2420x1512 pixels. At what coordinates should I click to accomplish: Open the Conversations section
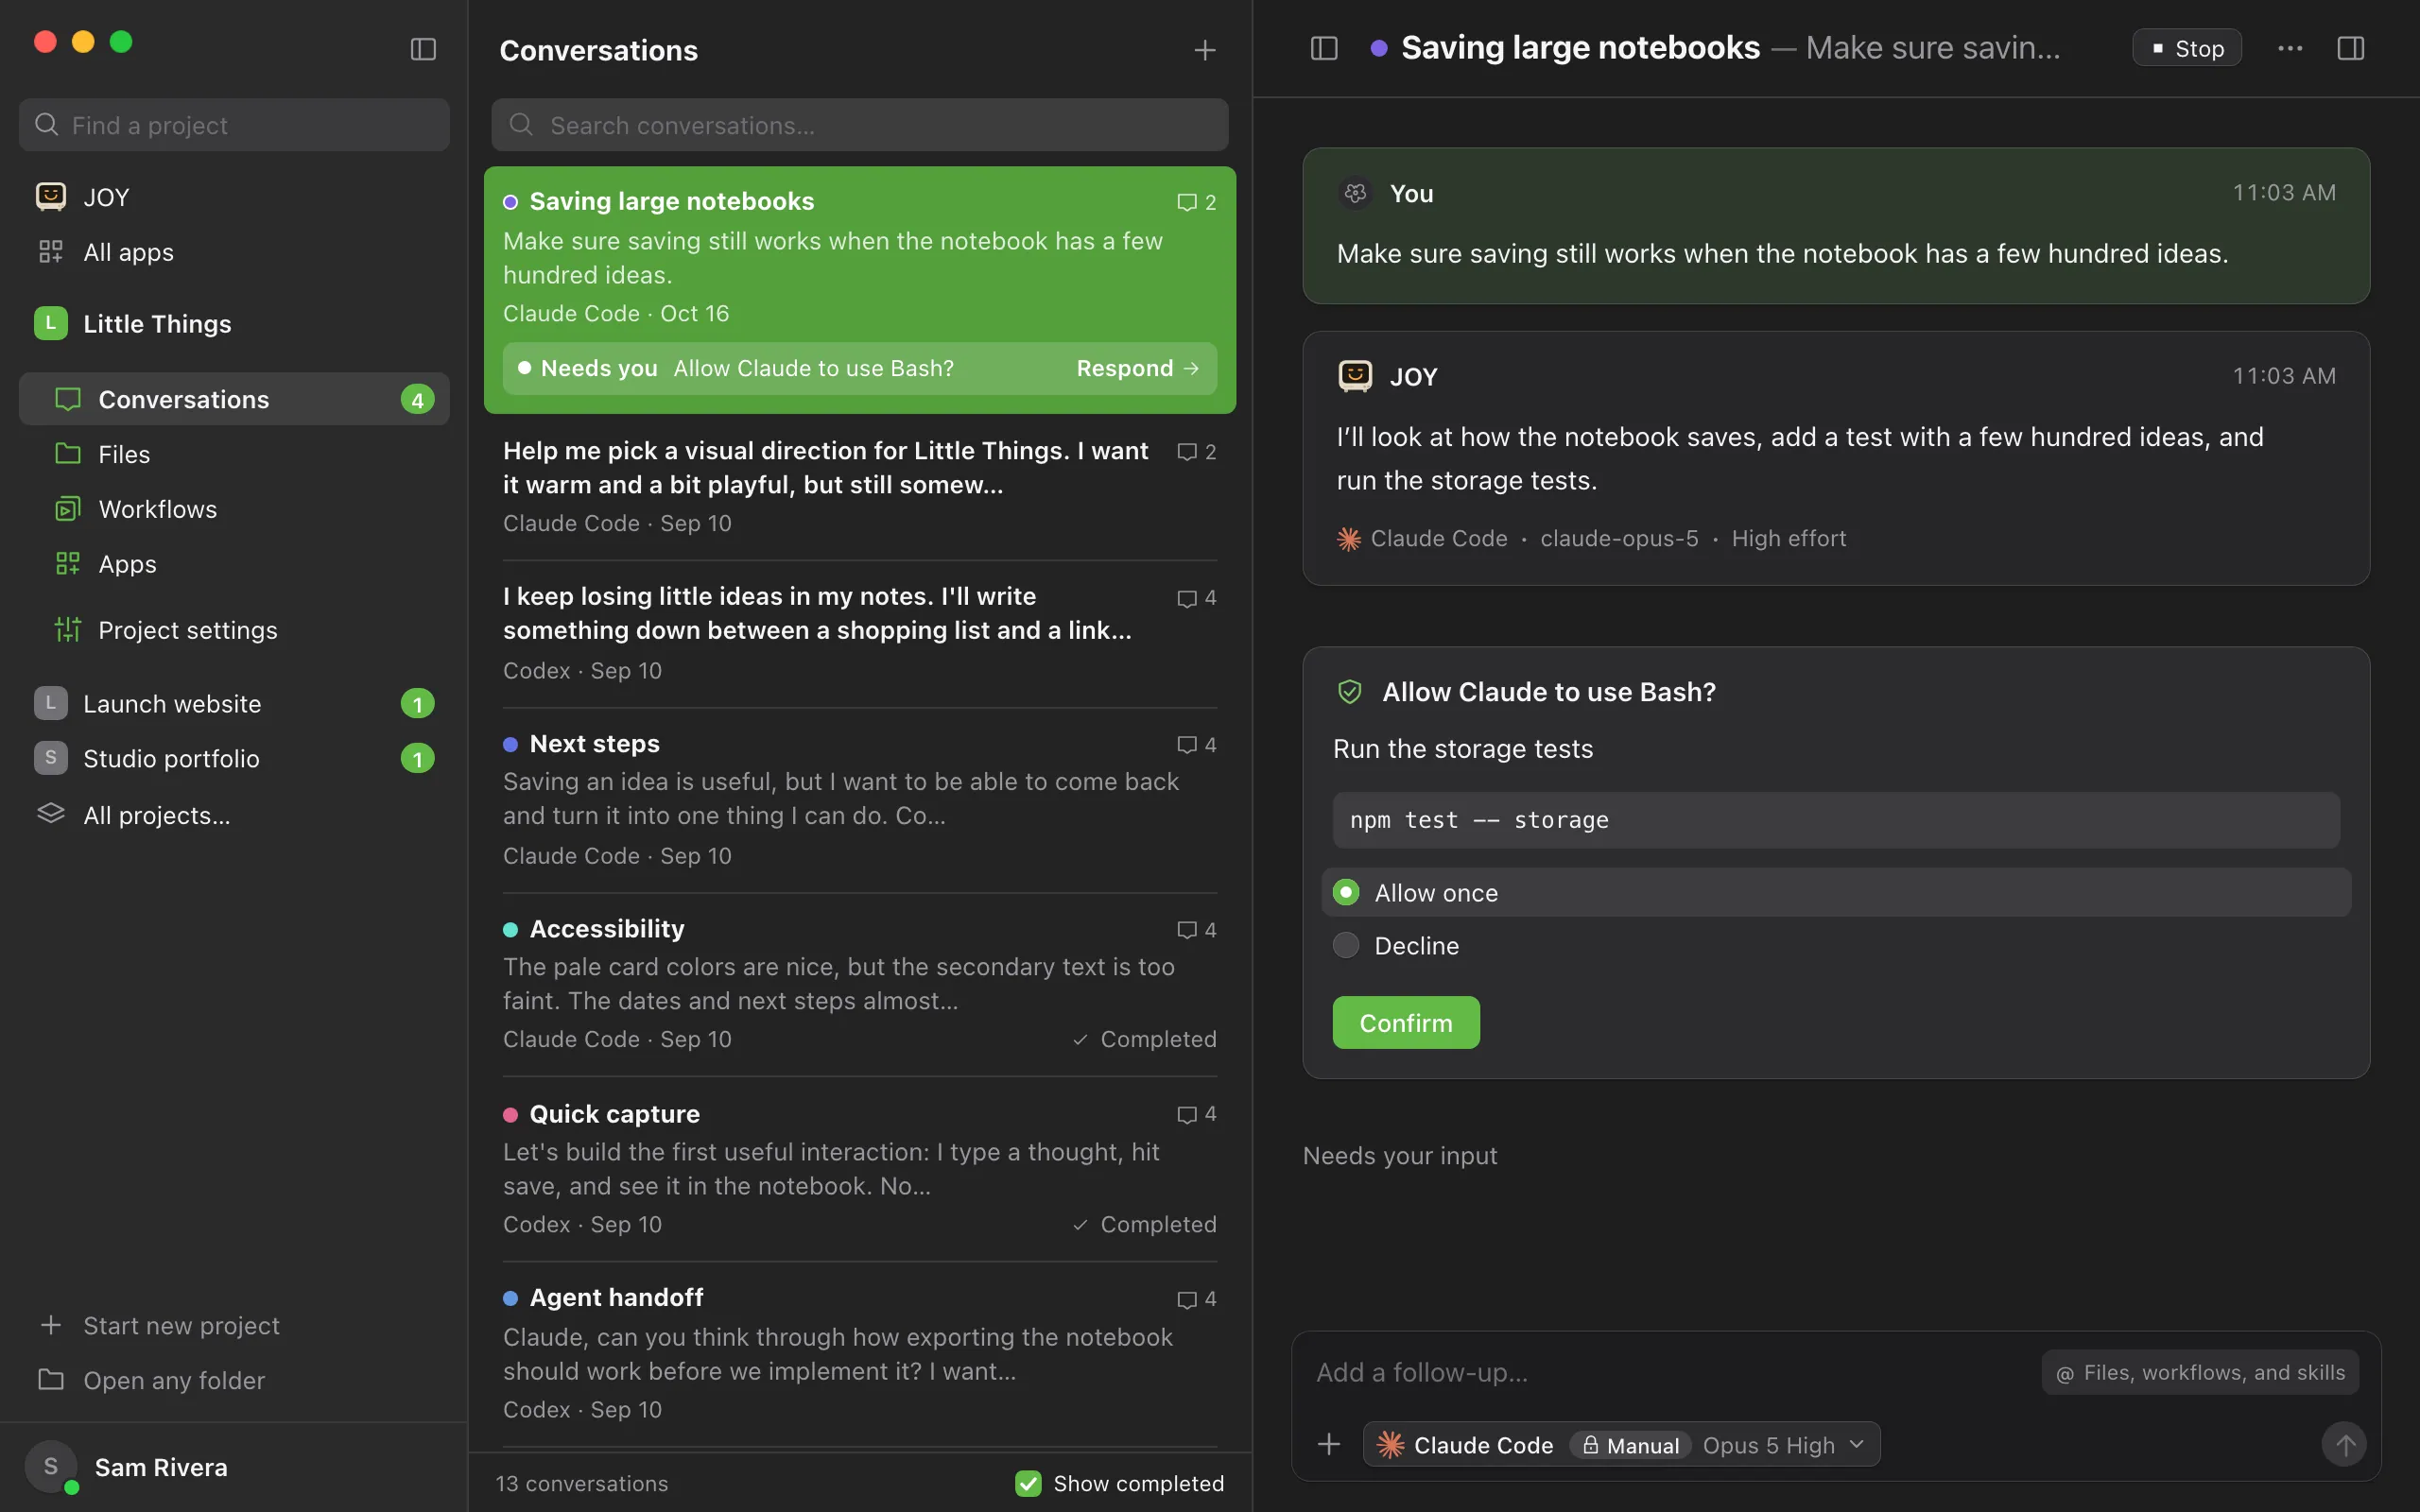[x=234, y=399]
